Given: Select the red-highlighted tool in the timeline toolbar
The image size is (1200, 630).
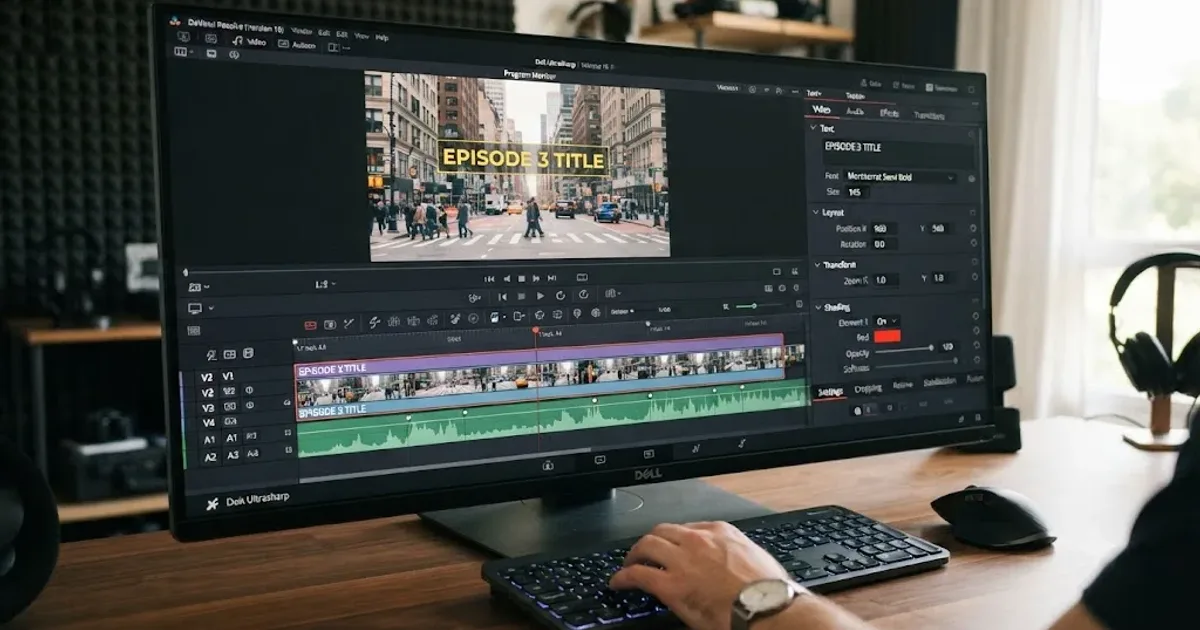Looking at the screenshot, I should tap(310, 324).
